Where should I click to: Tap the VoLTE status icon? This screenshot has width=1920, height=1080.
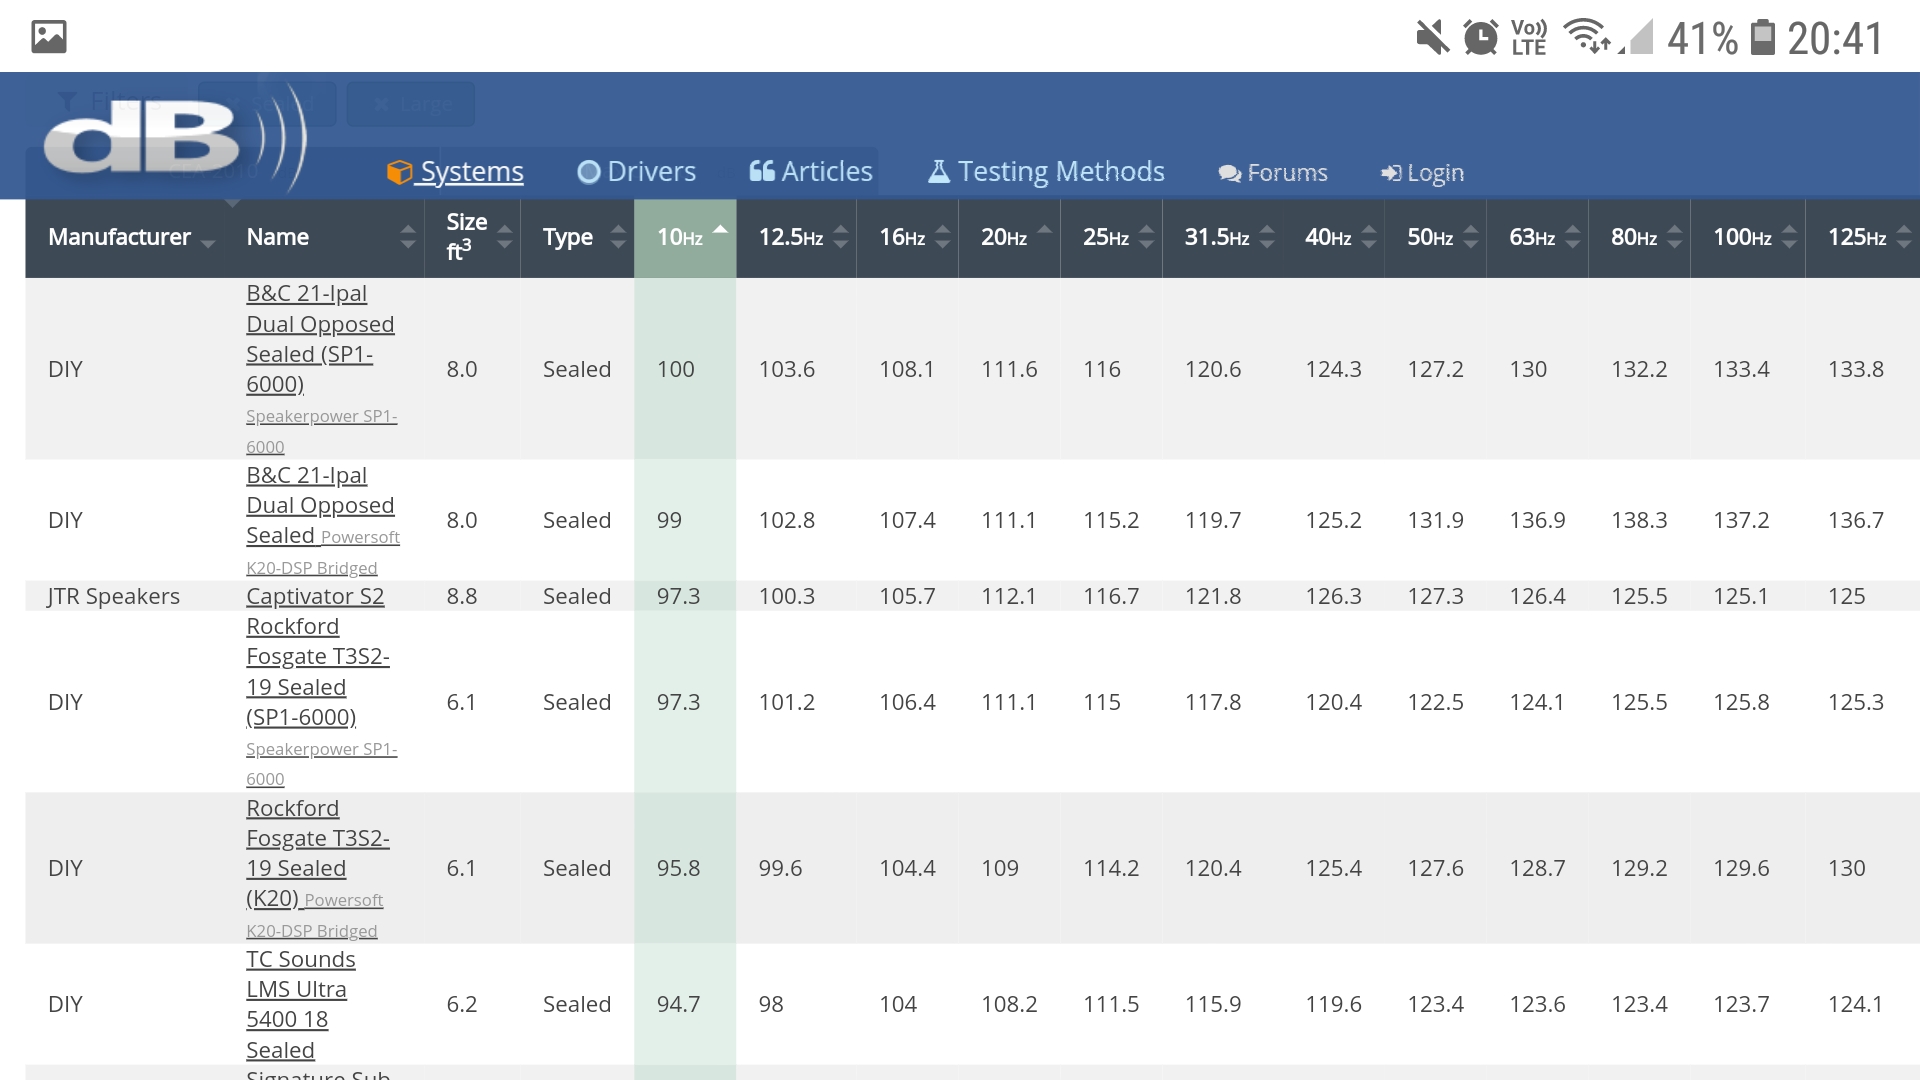click(1529, 38)
